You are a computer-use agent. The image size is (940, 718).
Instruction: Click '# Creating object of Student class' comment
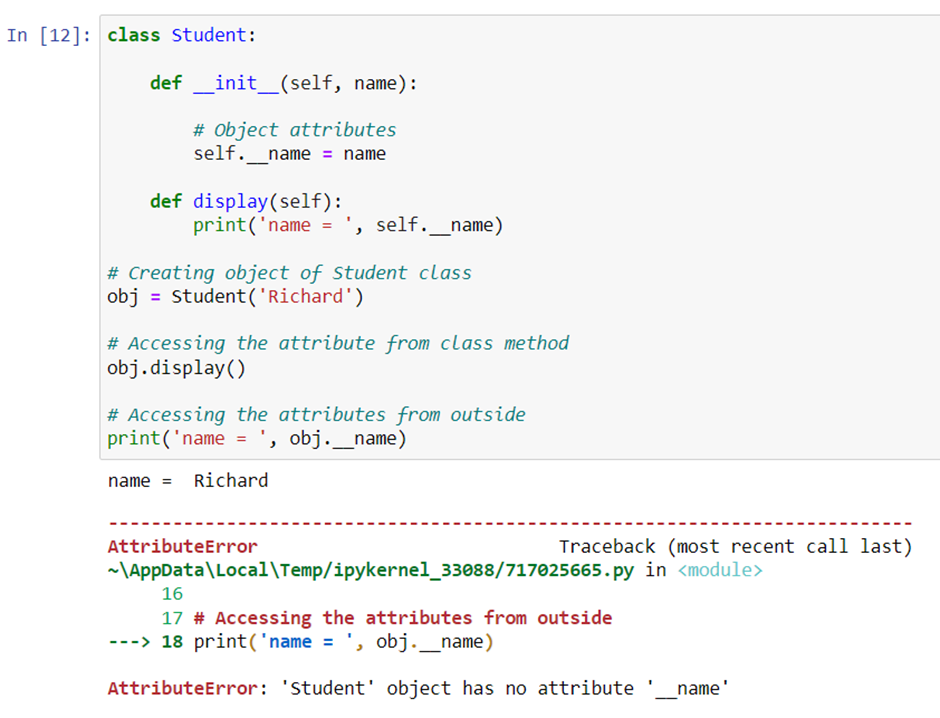click(x=290, y=273)
